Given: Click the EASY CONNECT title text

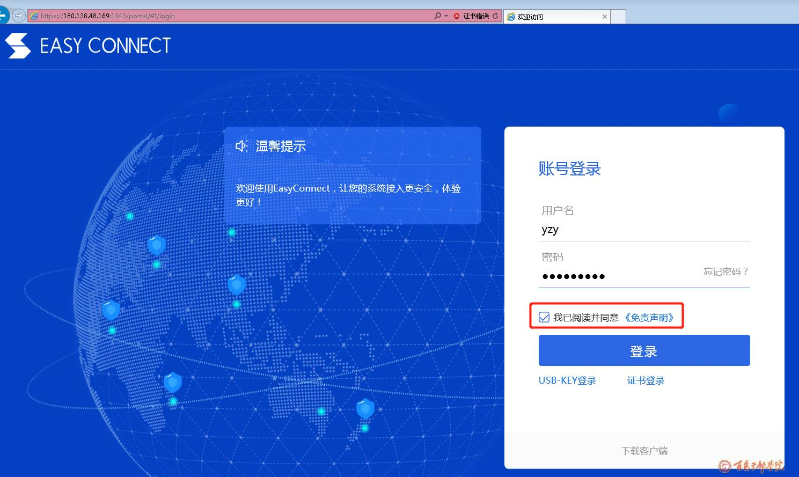Looking at the screenshot, I should click(105, 46).
